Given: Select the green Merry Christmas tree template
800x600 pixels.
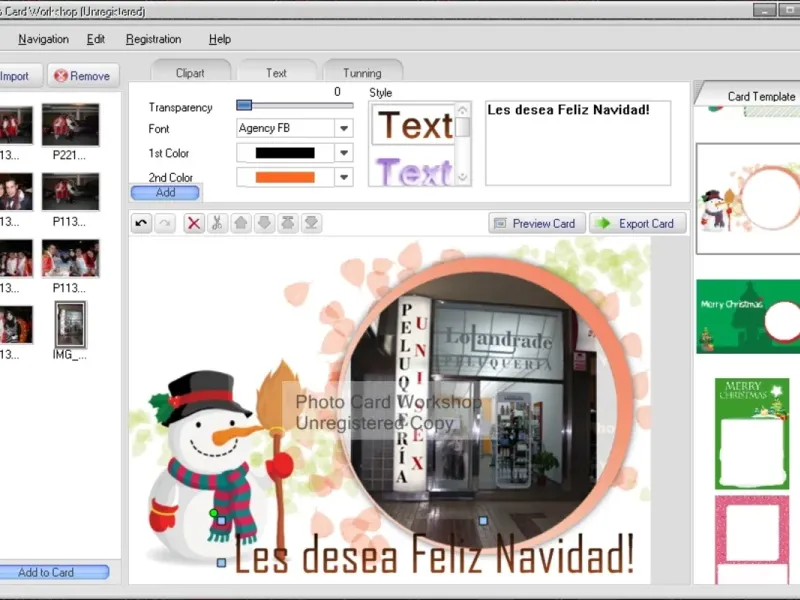Looking at the screenshot, I should [748, 316].
